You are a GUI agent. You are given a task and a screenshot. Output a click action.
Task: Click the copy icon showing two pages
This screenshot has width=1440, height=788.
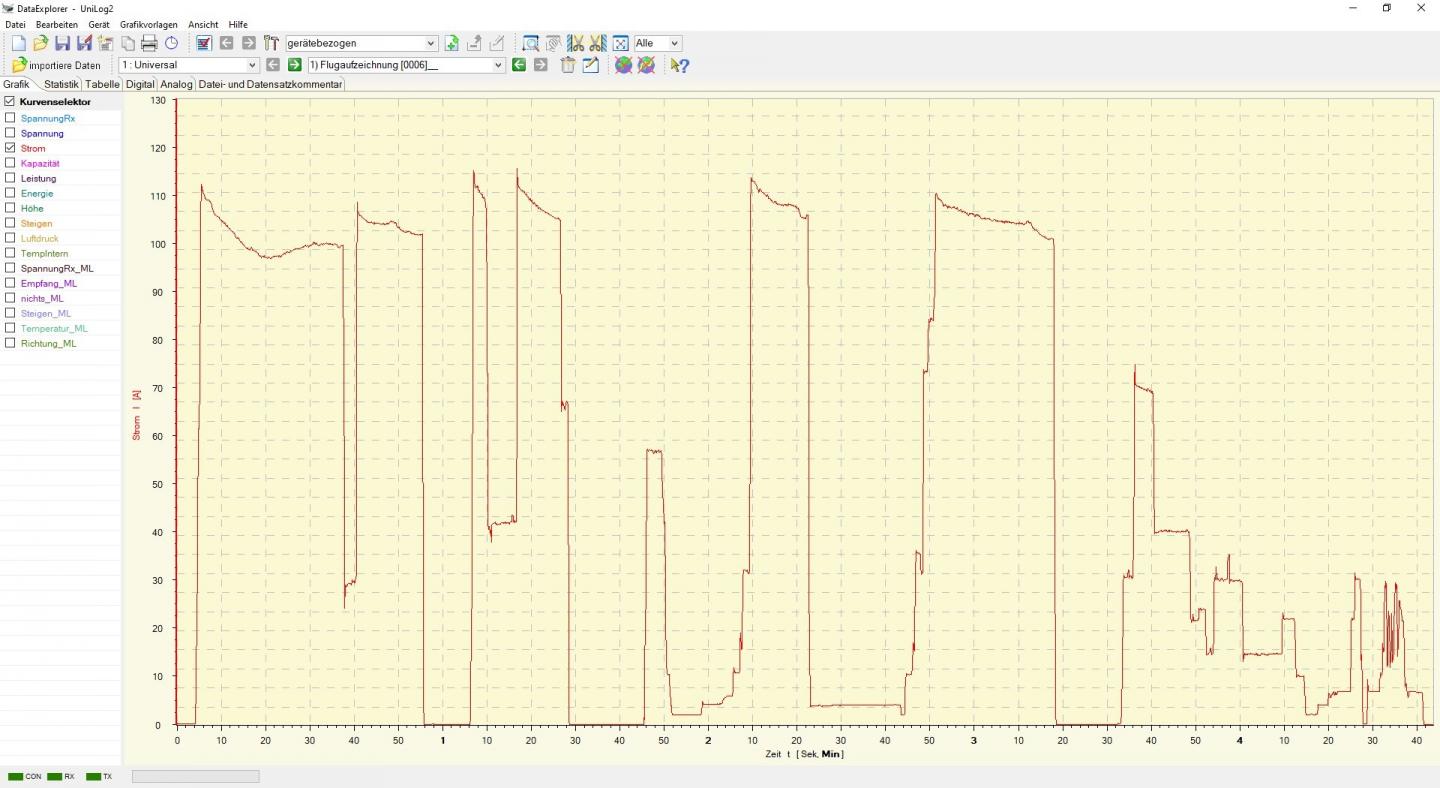[x=128, y=43]
